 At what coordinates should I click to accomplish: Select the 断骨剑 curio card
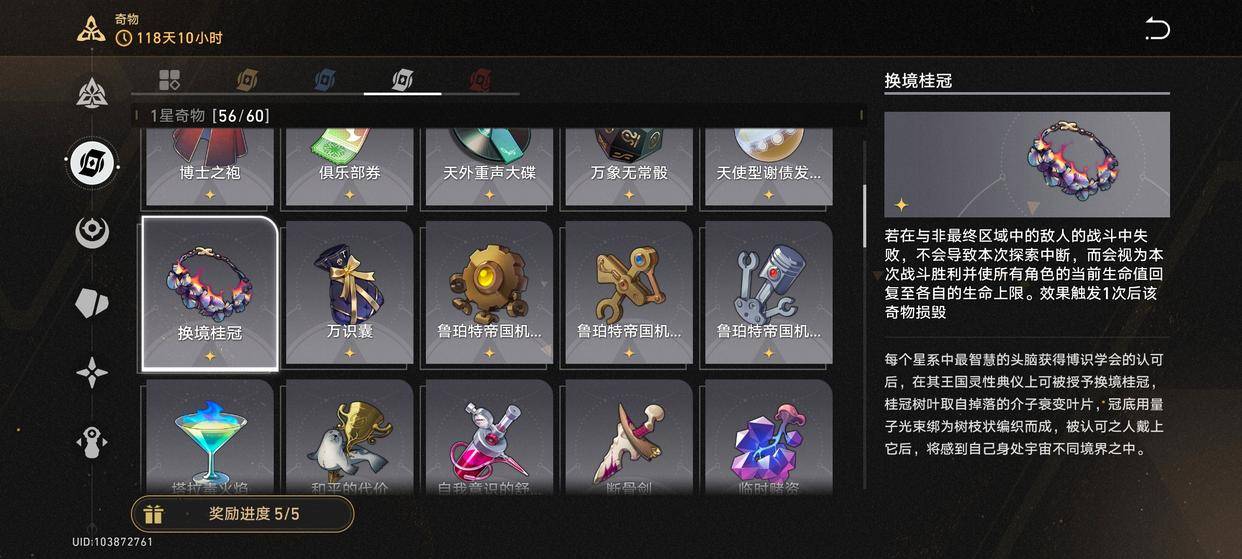(x=629, y=437)
